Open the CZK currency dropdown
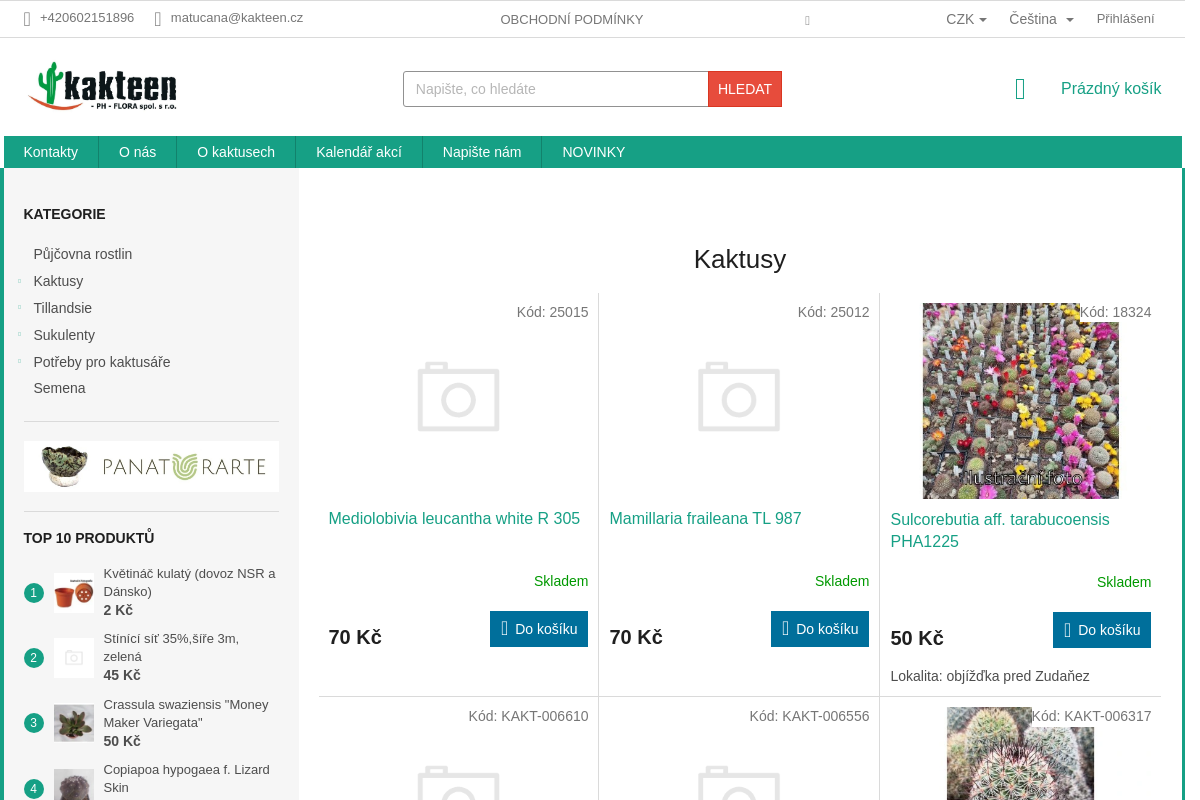 pos(965,18)
